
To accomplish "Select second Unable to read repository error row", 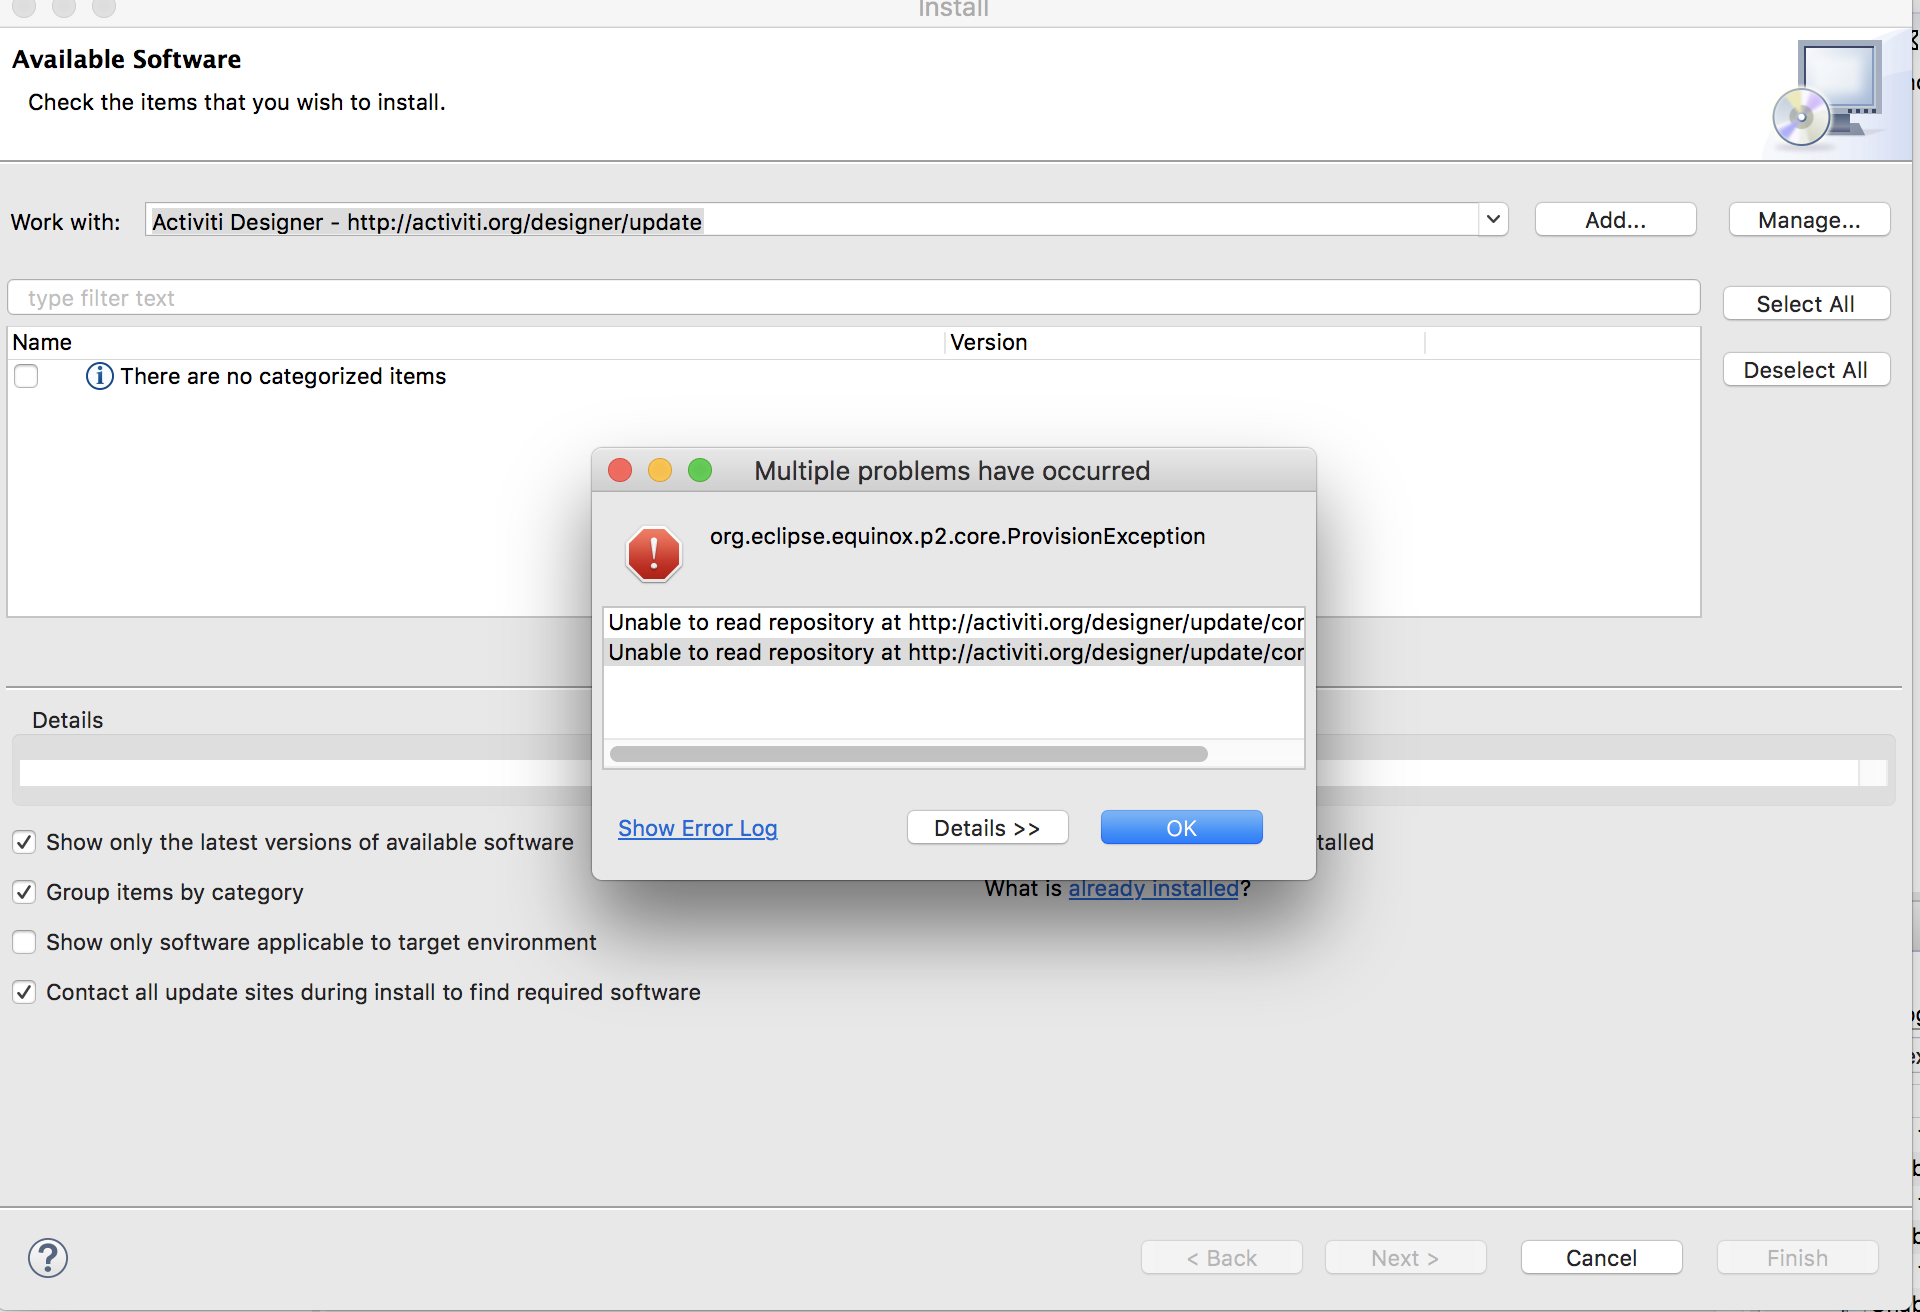I will pyautogui.click(x=954, y=652).
